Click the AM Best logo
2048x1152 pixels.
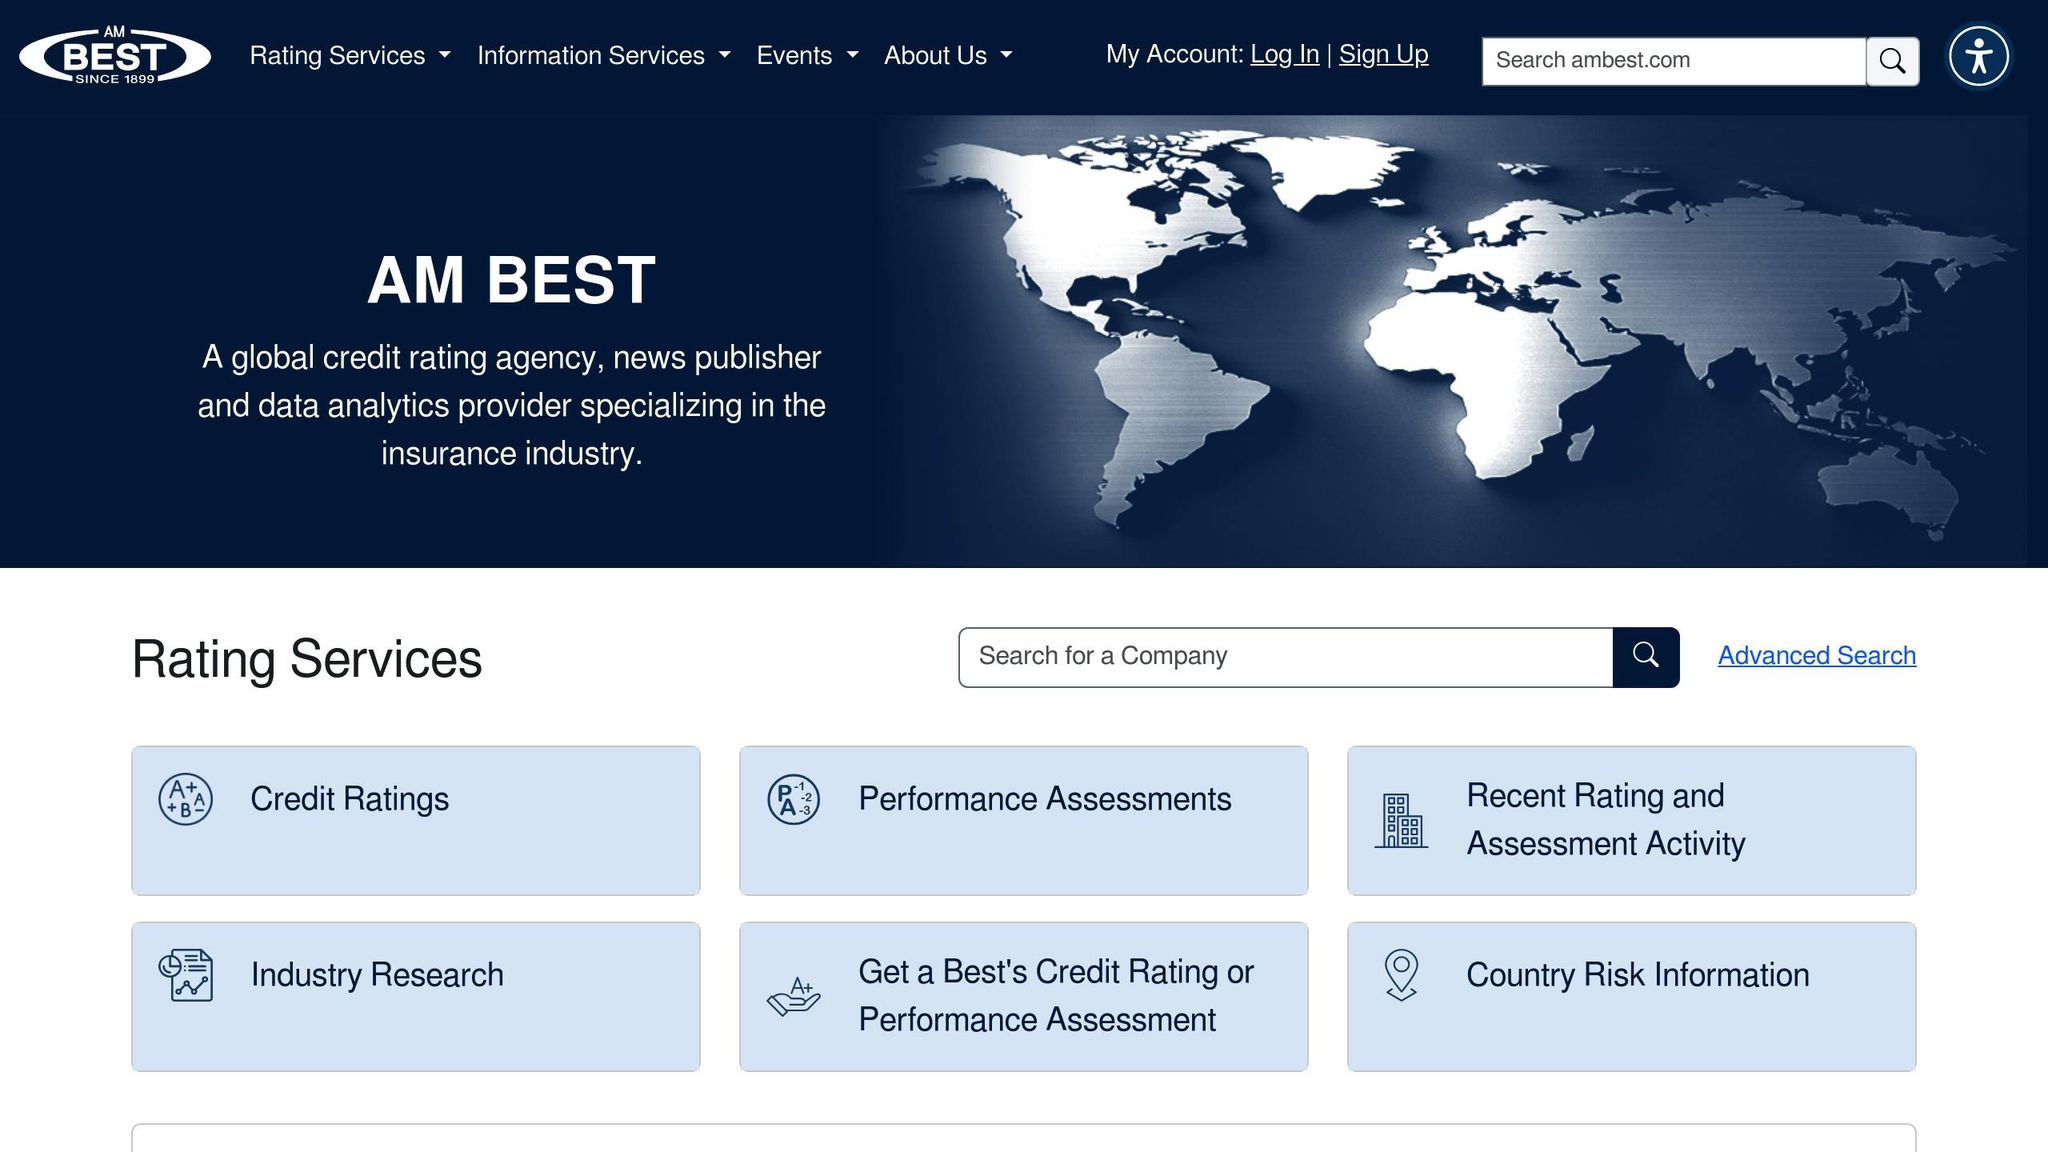point(115,56)
